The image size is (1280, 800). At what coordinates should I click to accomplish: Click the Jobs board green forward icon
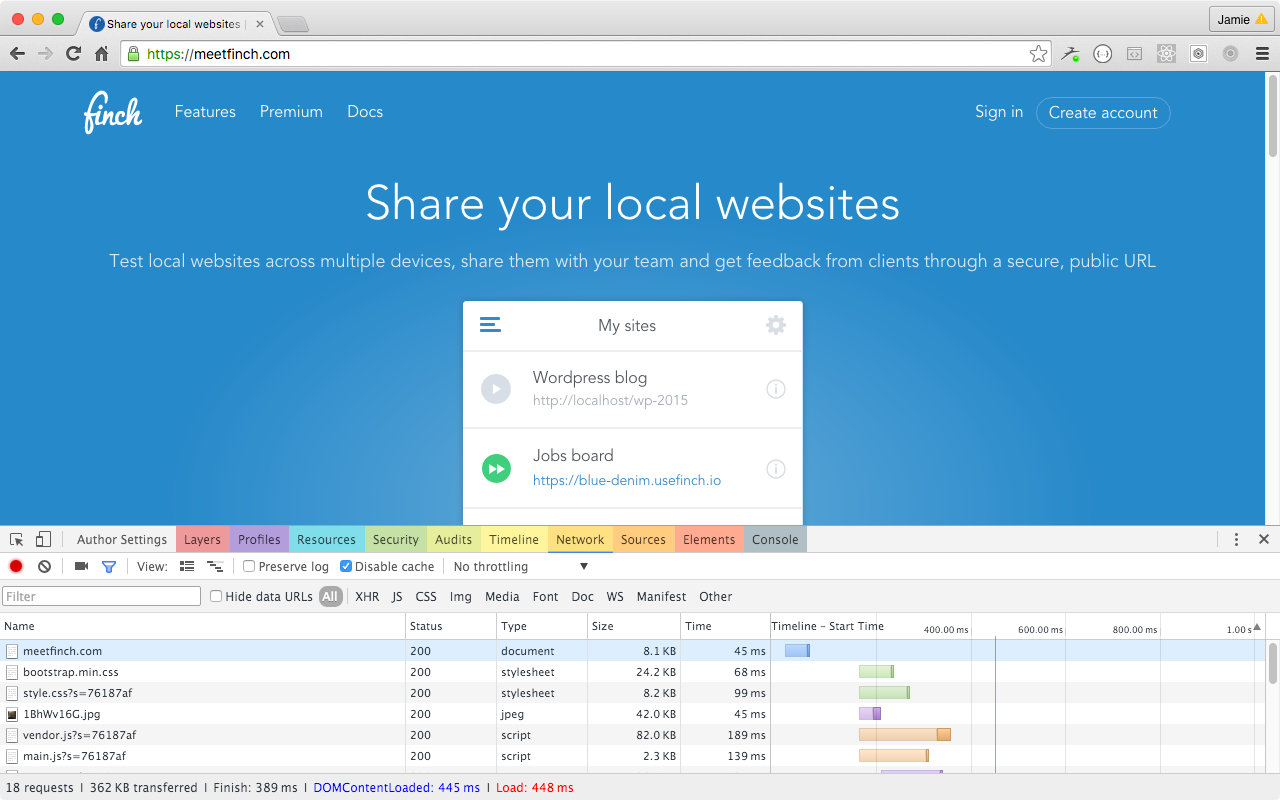(x=496, y=468)
